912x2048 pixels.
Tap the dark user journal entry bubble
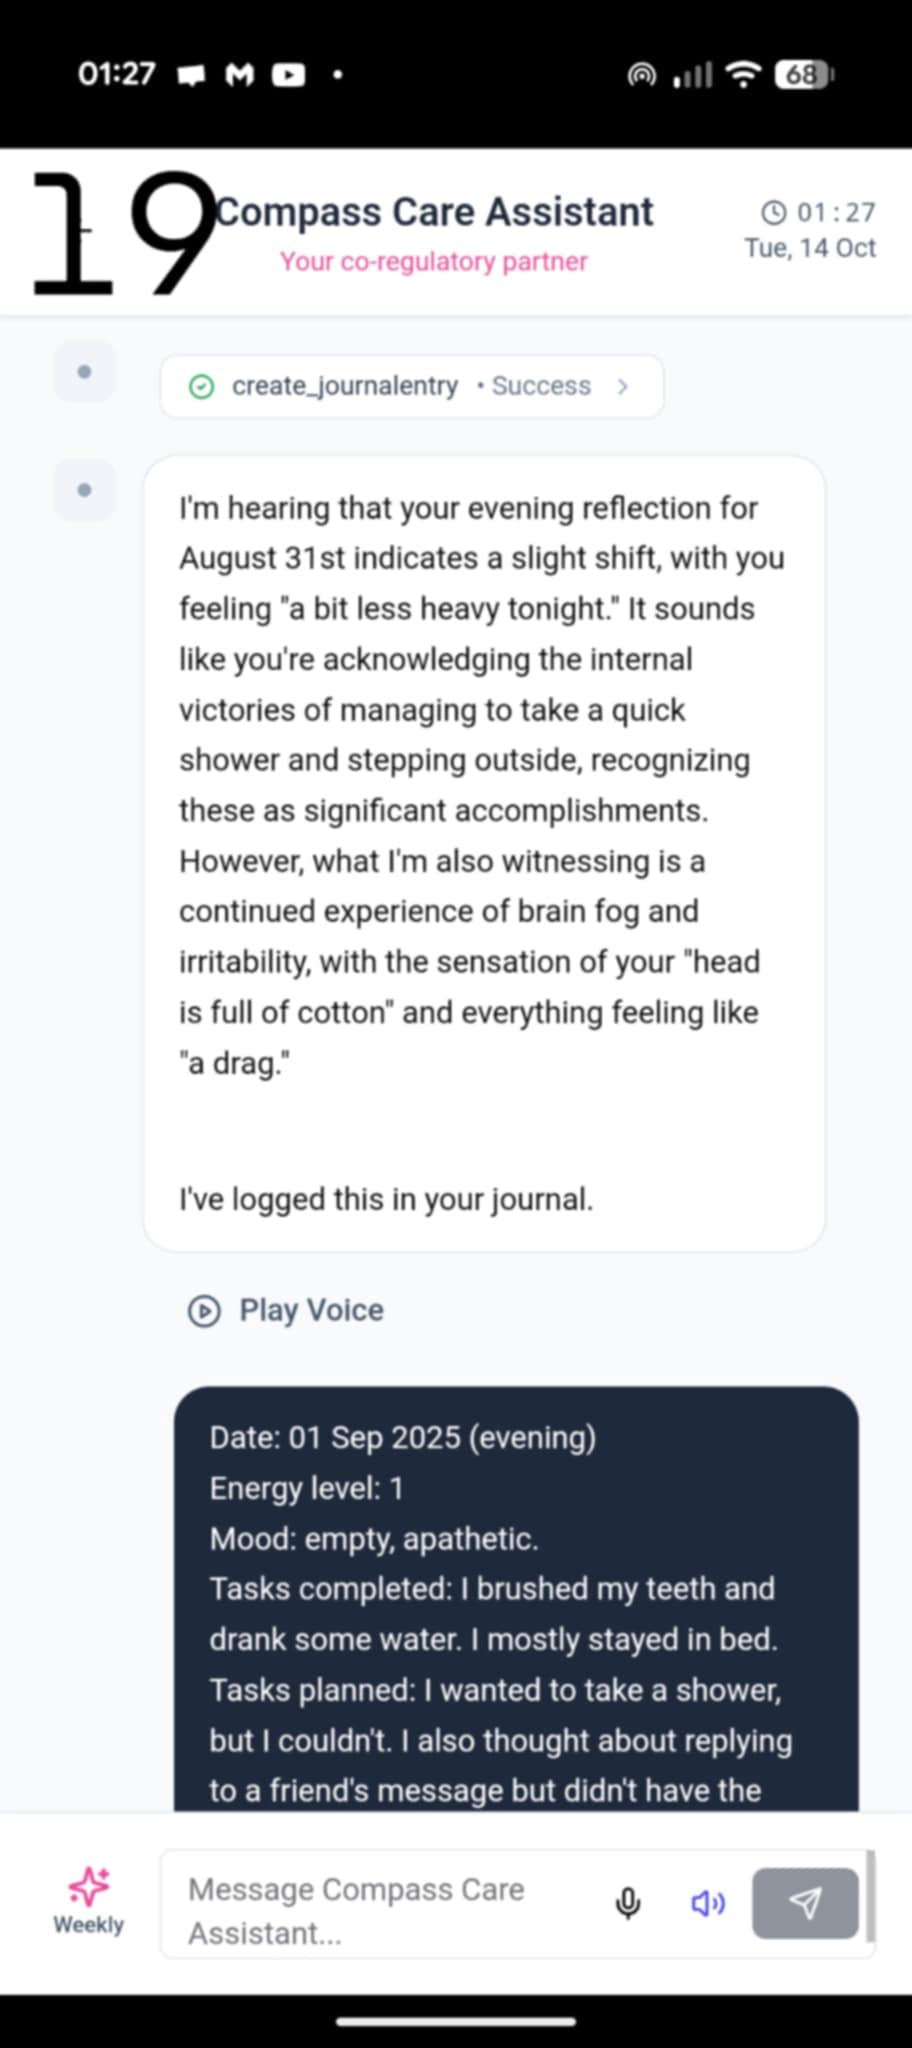tap(515, 1600)
